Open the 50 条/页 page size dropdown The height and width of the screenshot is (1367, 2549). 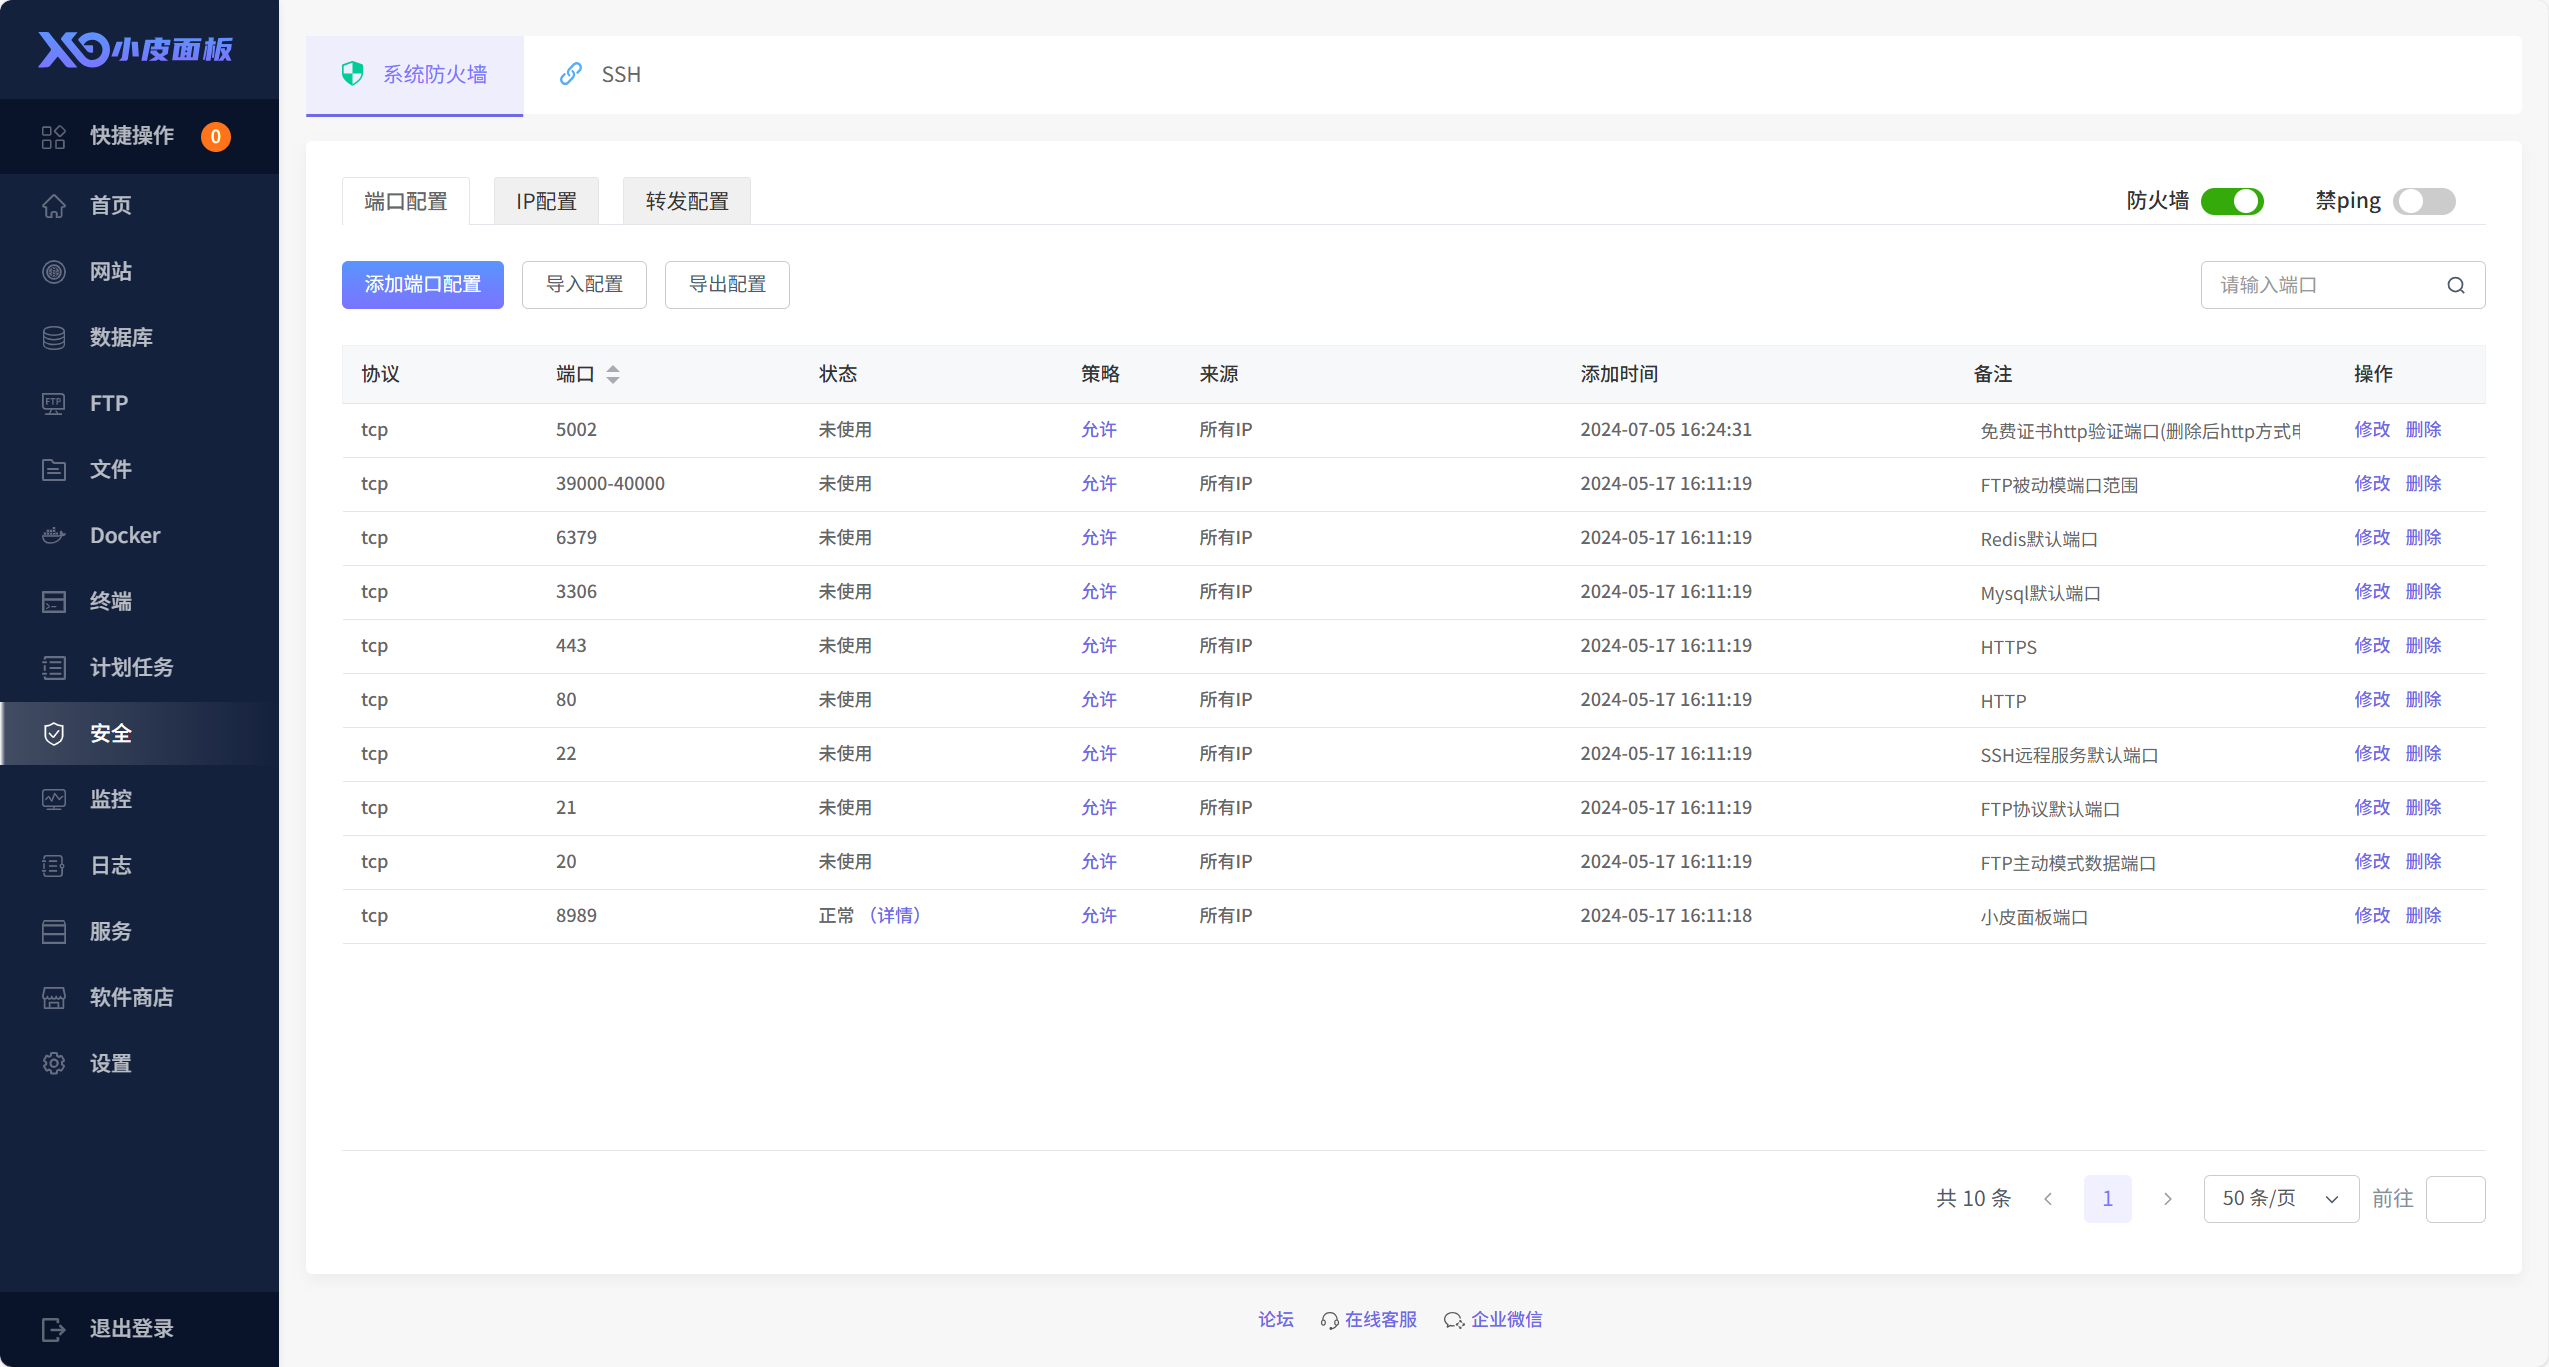[x=2280, y=1198]
